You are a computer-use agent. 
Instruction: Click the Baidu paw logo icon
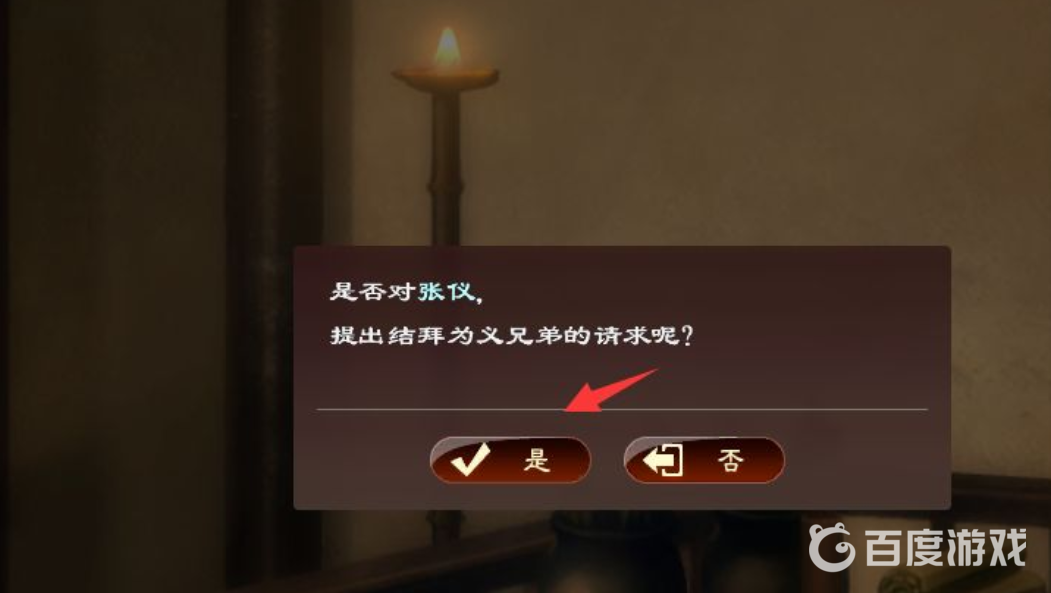click(832, 547)
